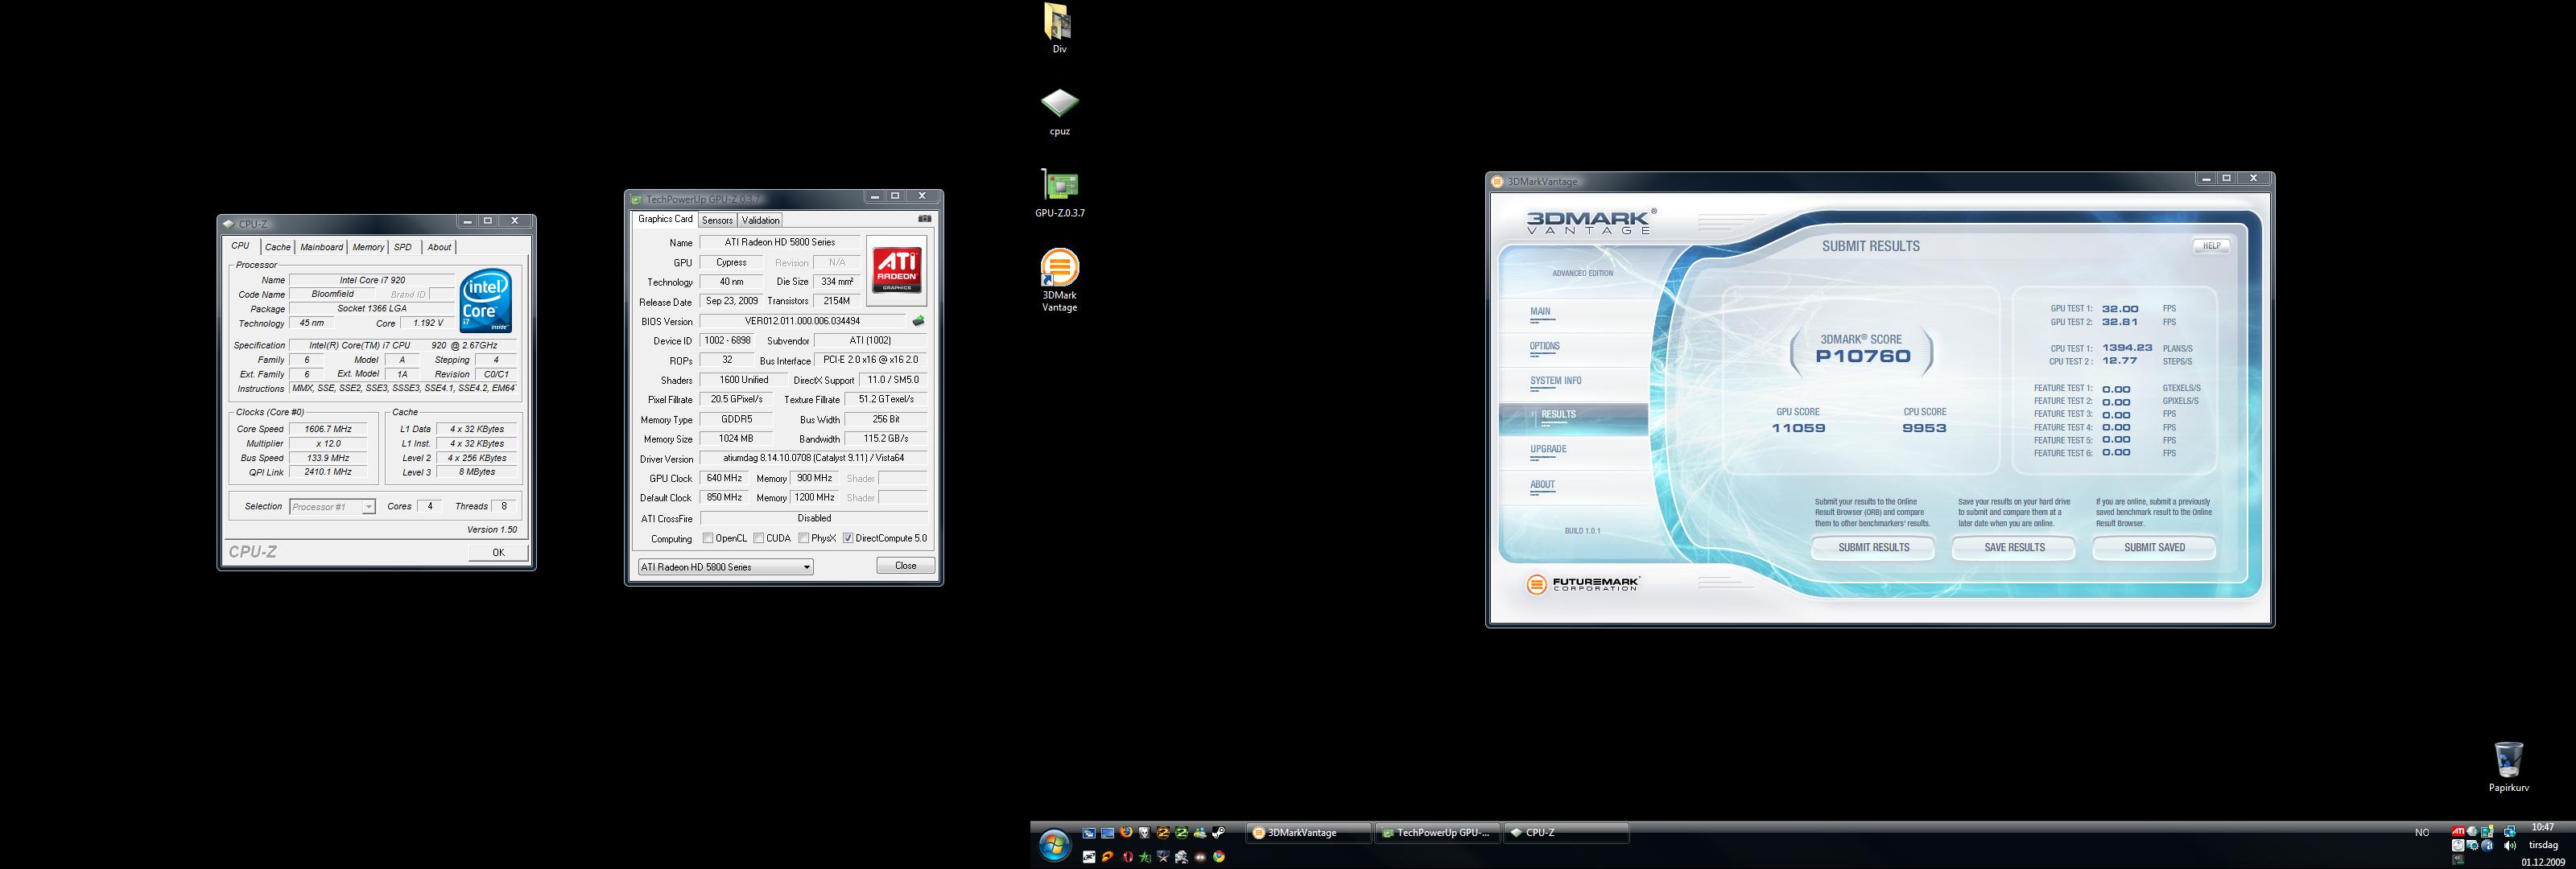Screen dimensions: 2576x869
Task: Click the SUBMIT RESULTS button
Action: (x=1873, y=548)
